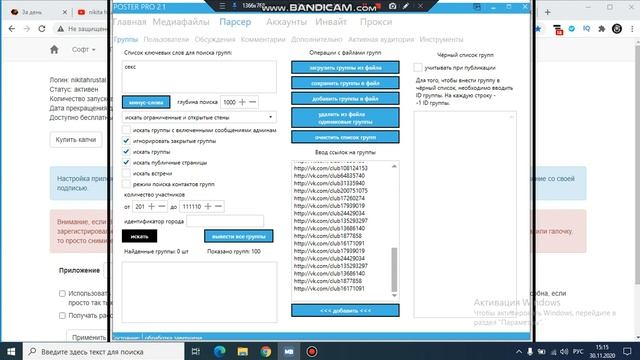640x360 pixels.
Task: Uncheck ignore closed groups checkbox
Action: coord(127,141)
